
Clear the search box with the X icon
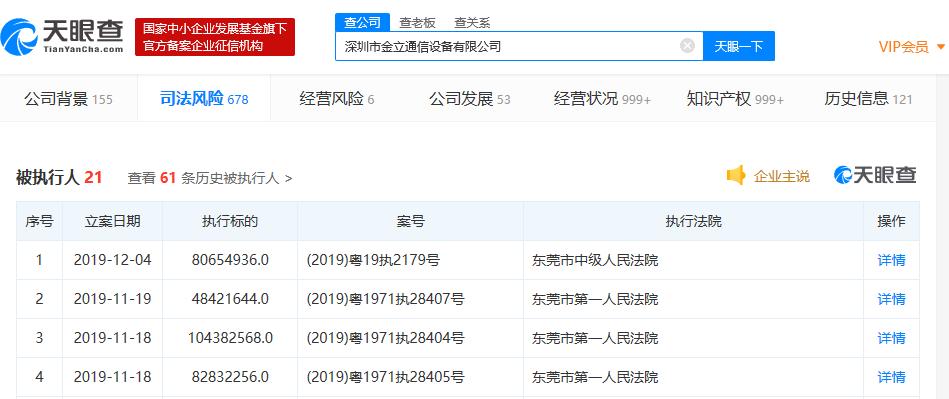[x=687, y=45]
